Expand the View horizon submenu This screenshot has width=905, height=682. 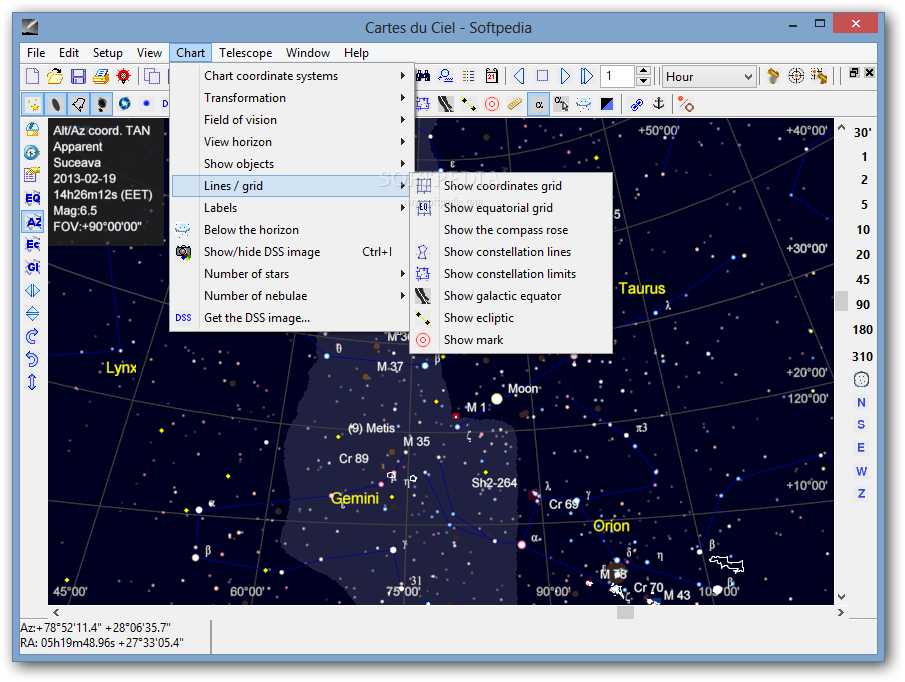coord(292,142)
